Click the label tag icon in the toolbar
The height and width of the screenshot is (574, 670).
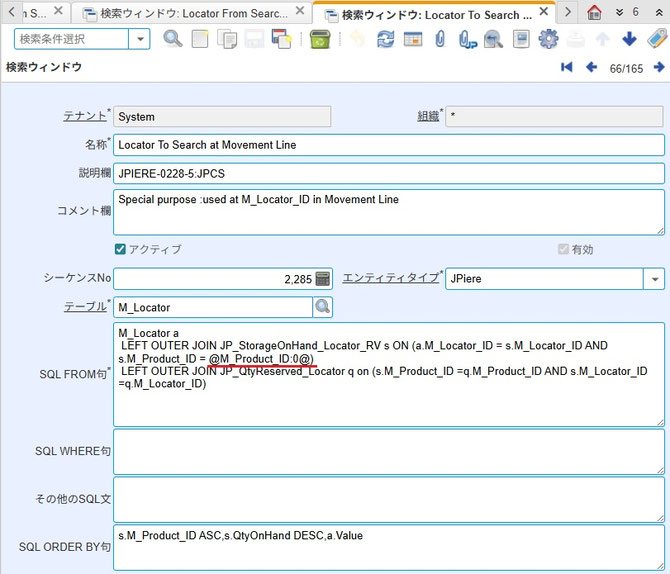pos(657,38)
